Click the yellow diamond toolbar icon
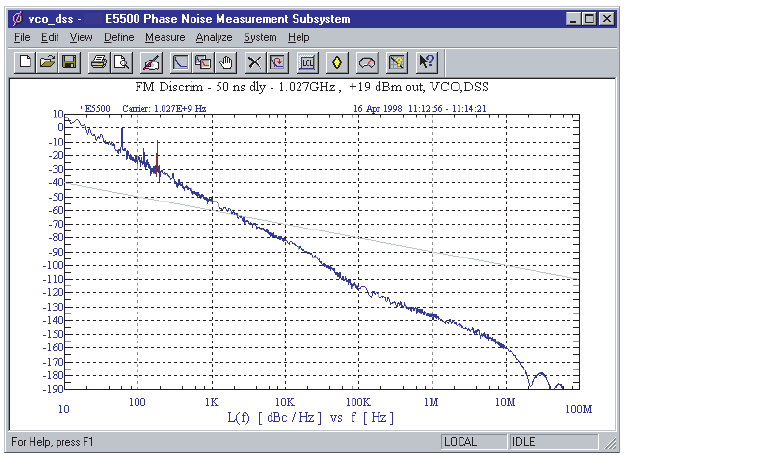Screen dimensions: 777x455 click(x=338, y=62)
